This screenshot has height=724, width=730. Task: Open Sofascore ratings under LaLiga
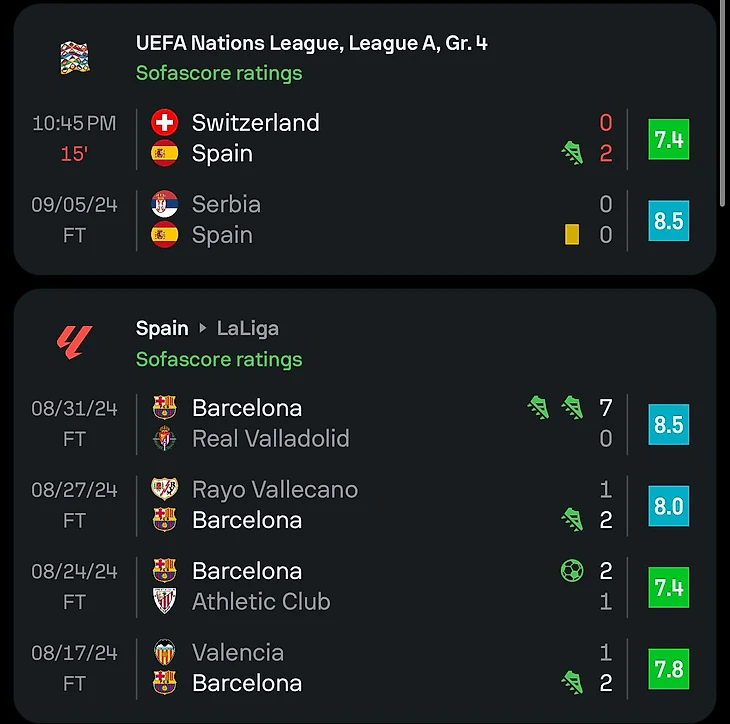point(219,359)
